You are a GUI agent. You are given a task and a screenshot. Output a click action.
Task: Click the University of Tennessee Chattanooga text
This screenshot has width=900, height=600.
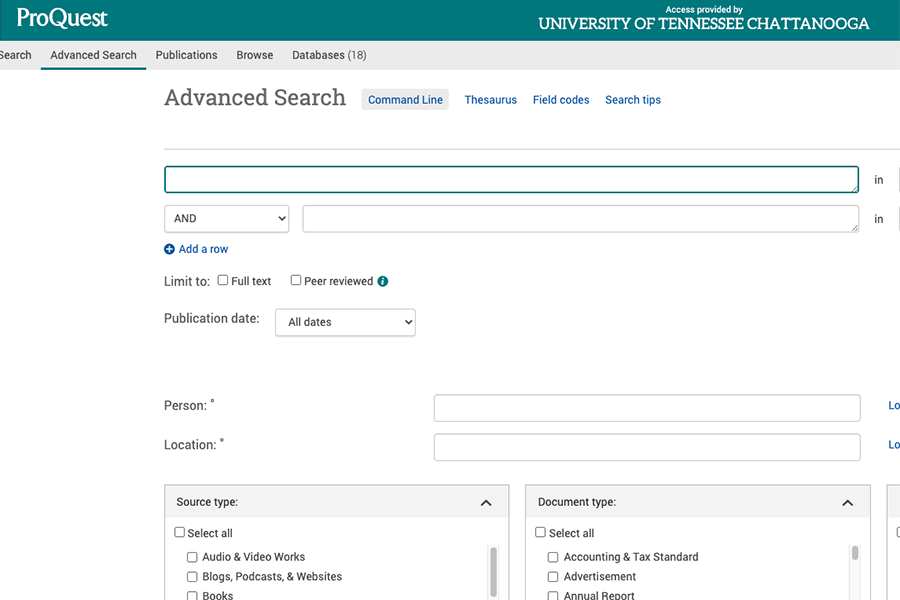tap(704, 24)
